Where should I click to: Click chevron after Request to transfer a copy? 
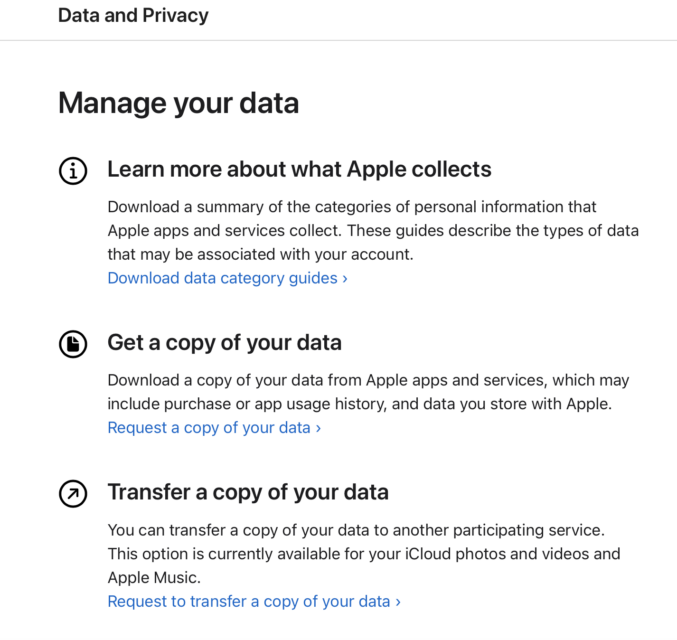pyautogui.click(x=398, y=602)
